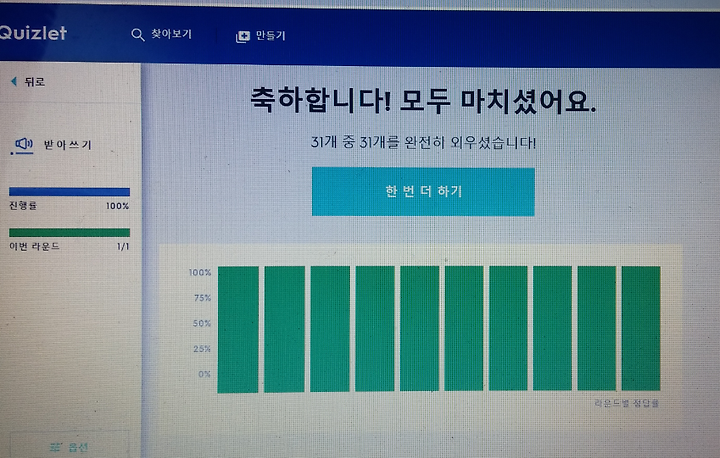
Task: Open 옵션 options button
Action: (69, 446)
